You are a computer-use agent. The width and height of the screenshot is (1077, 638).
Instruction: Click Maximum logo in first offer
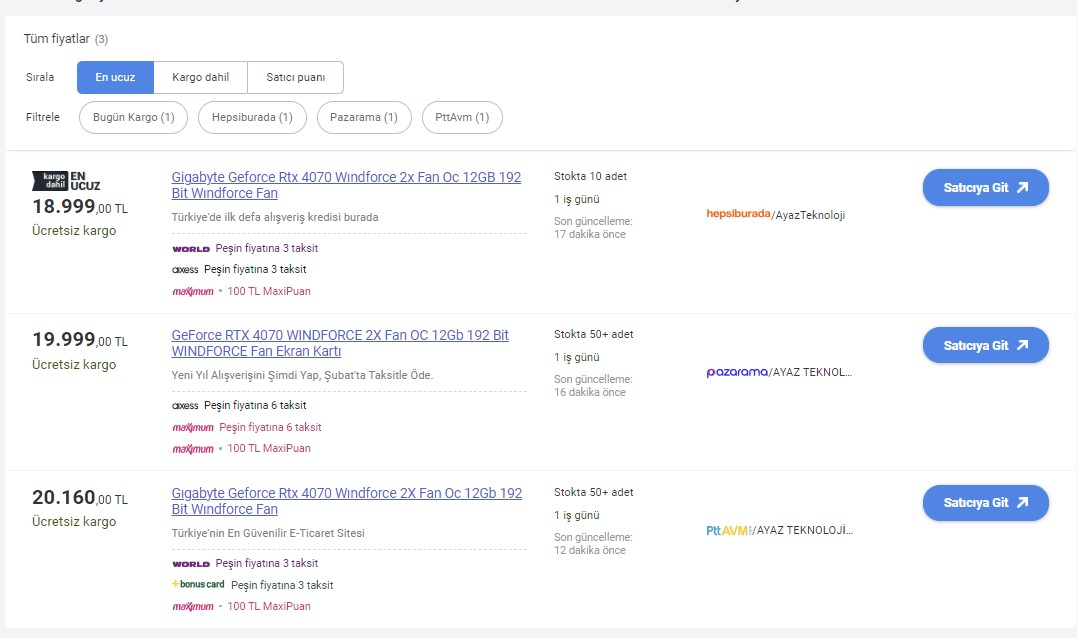tap(192, 291)
